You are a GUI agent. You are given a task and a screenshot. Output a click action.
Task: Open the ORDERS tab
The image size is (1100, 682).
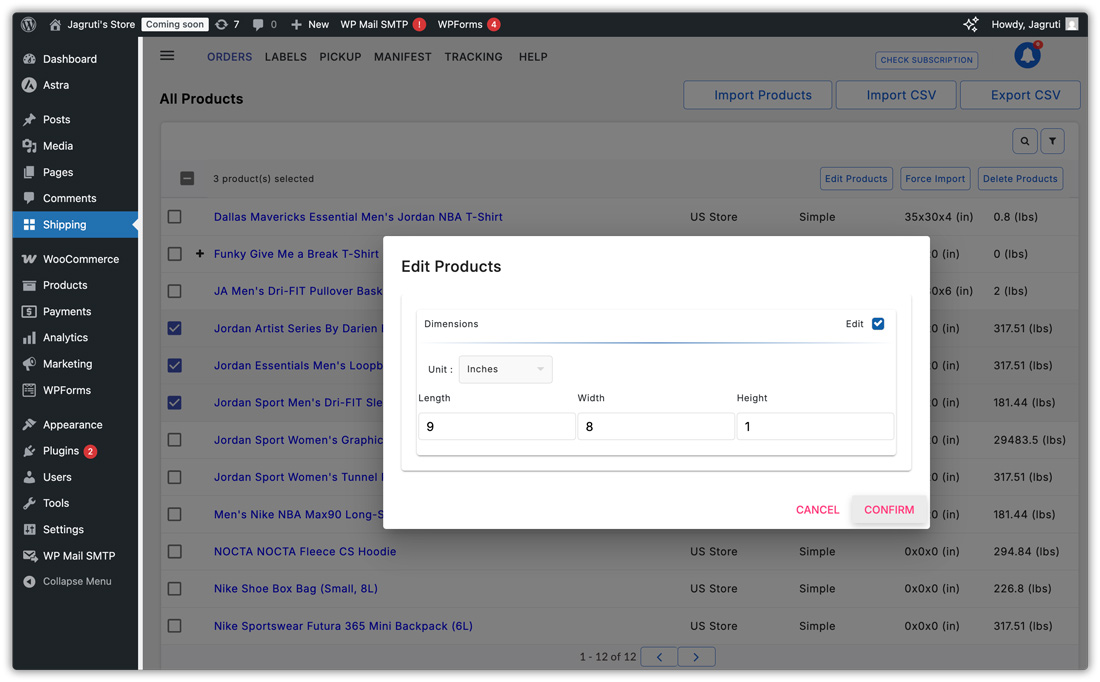click(229, 57)
